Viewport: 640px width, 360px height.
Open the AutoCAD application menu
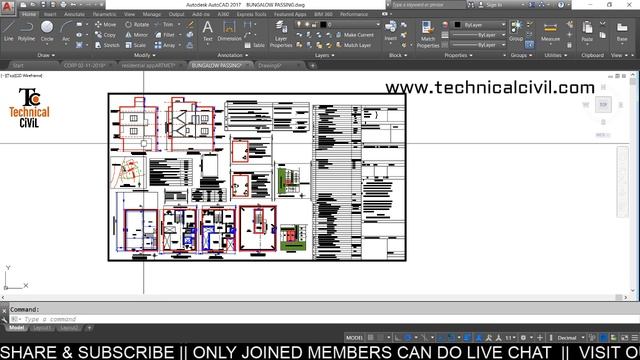pyautogui.click(x=7, y=7)
